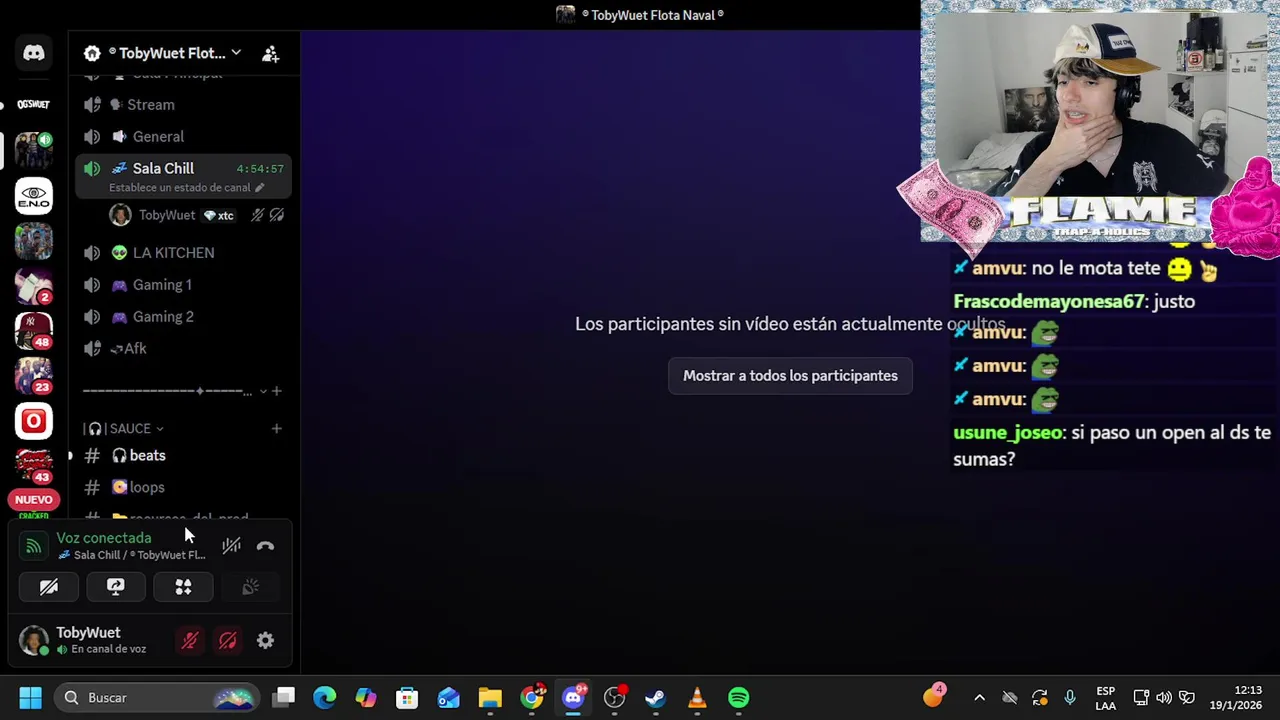Viewport: 1280px width, 720px height.
Task: Click the Discord taskbar icon
Action: (x=574, y=698)
